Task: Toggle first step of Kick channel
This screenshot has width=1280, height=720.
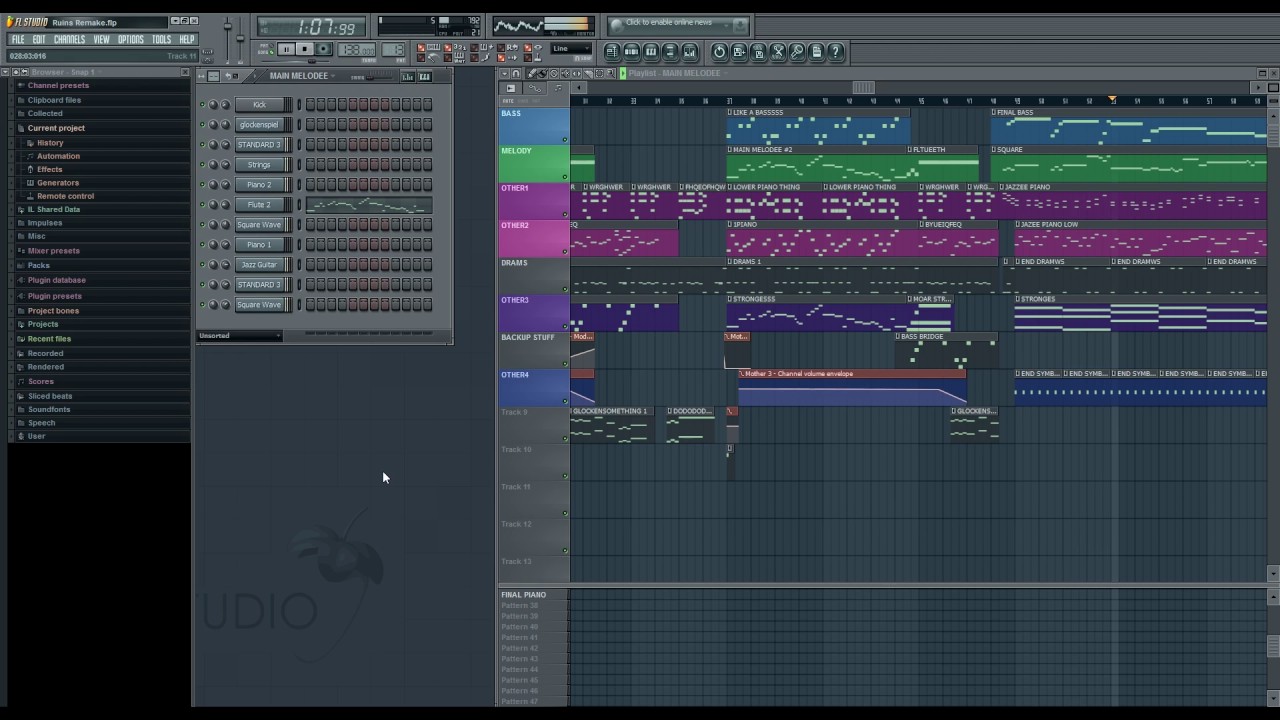Action: (311, 105)
